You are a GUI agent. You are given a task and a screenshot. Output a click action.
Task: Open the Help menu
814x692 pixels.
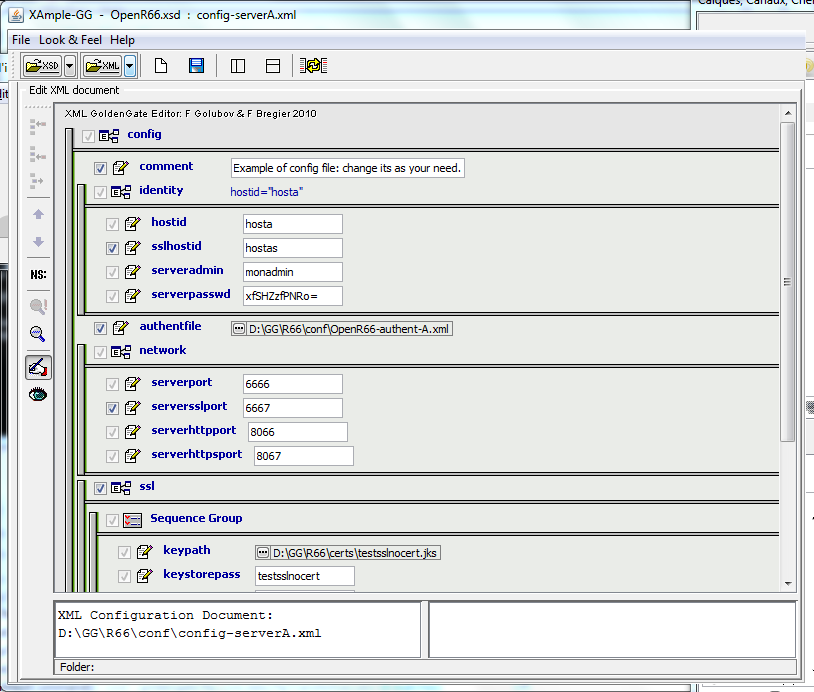click(123, 40)
